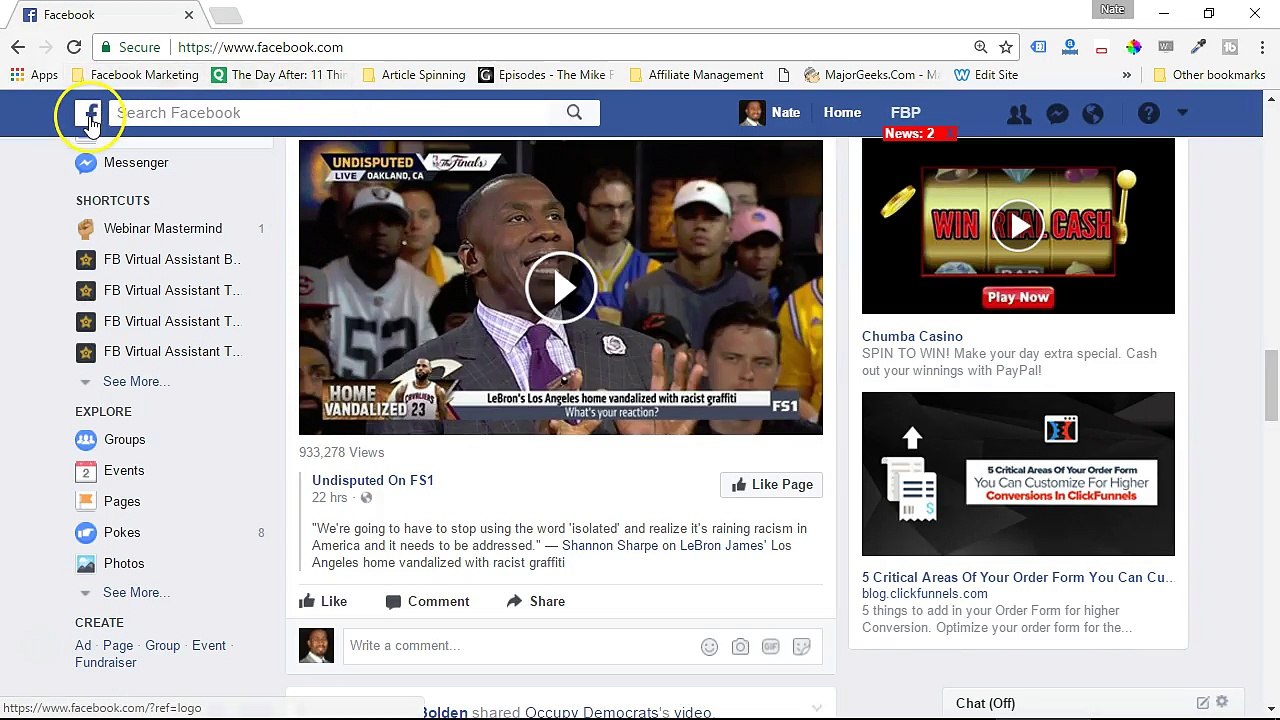The image size is (1280, 720).
Task: Click the zoom magnifier in address bar
Action: [x=981, y=47]
